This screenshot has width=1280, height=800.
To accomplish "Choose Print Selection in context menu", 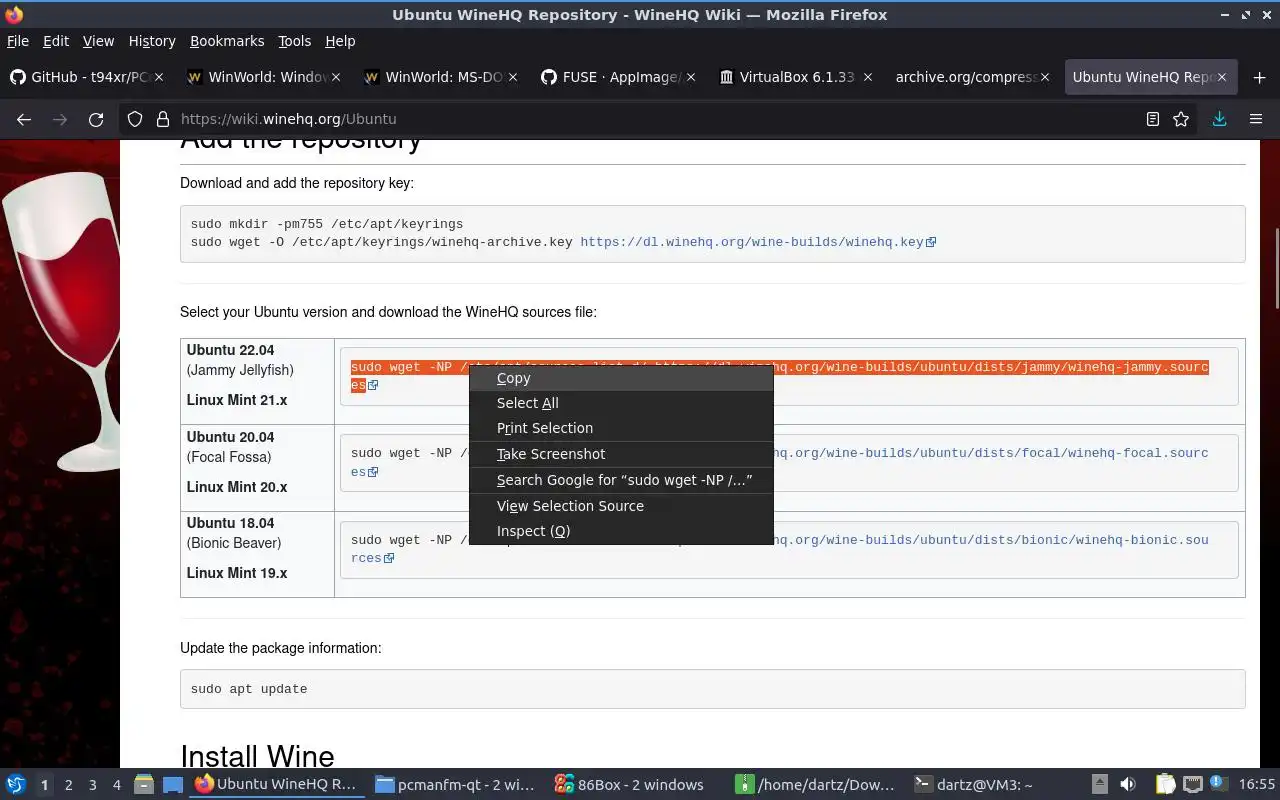I will coord(621,428).
